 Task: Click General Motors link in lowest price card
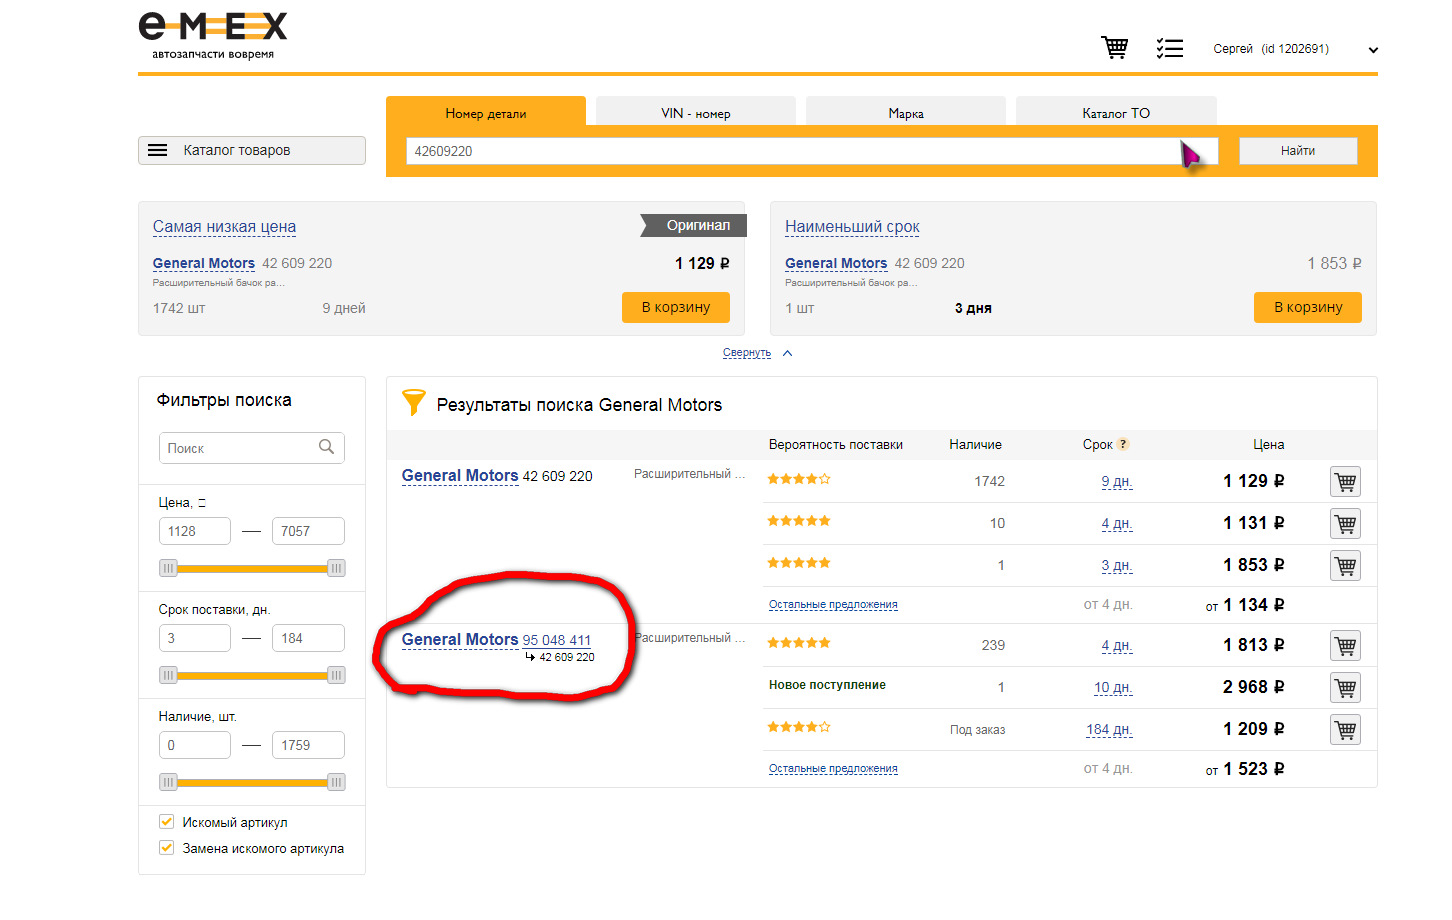[204, 263]
